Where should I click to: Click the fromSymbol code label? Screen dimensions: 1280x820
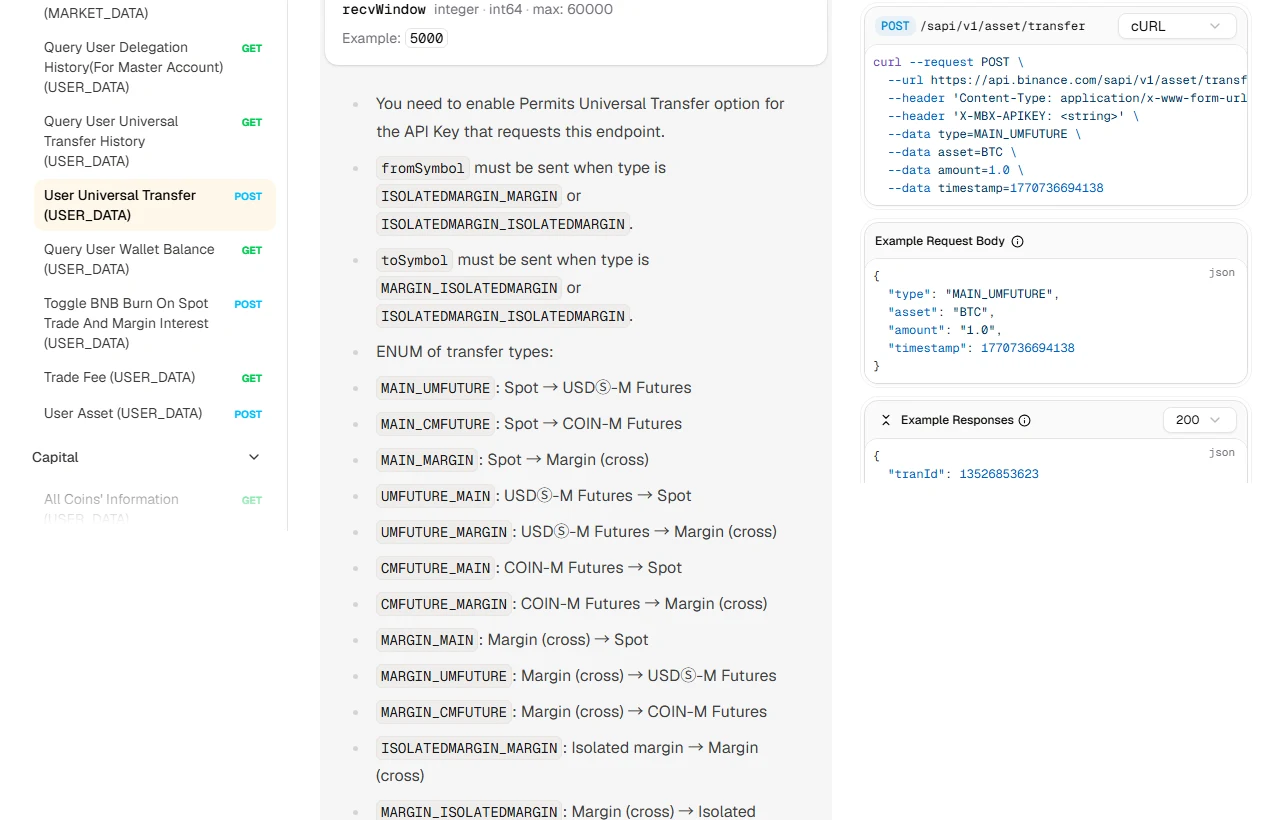[x=423, y=168]
